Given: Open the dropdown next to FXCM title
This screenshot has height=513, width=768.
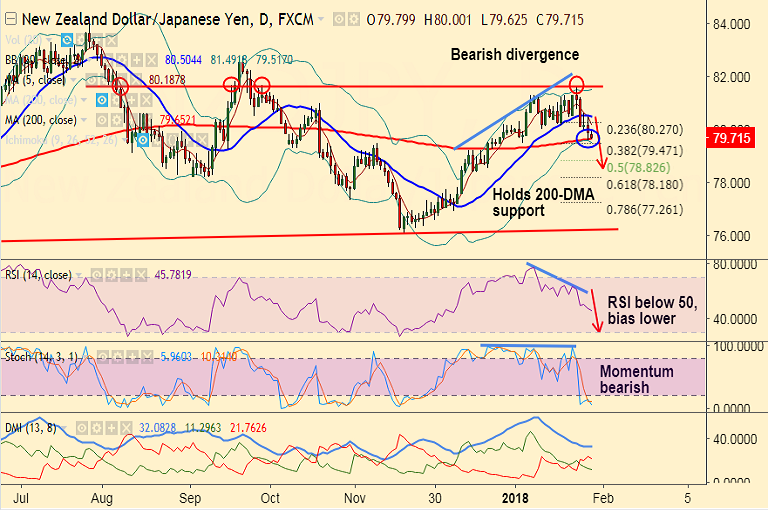Looking at the screenshot, I should 320,19.
